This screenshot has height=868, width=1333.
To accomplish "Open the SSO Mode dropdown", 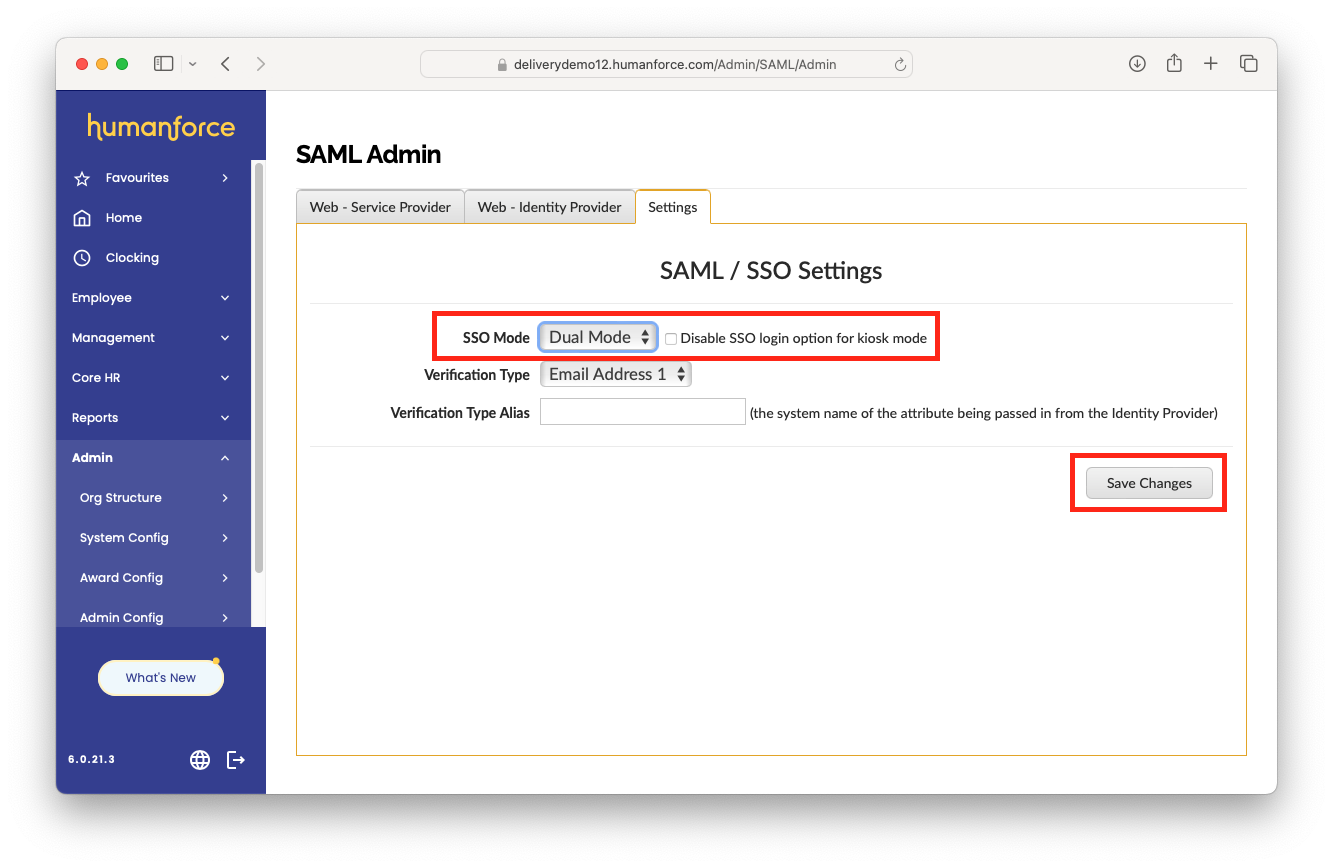I will tap(598, 337).
